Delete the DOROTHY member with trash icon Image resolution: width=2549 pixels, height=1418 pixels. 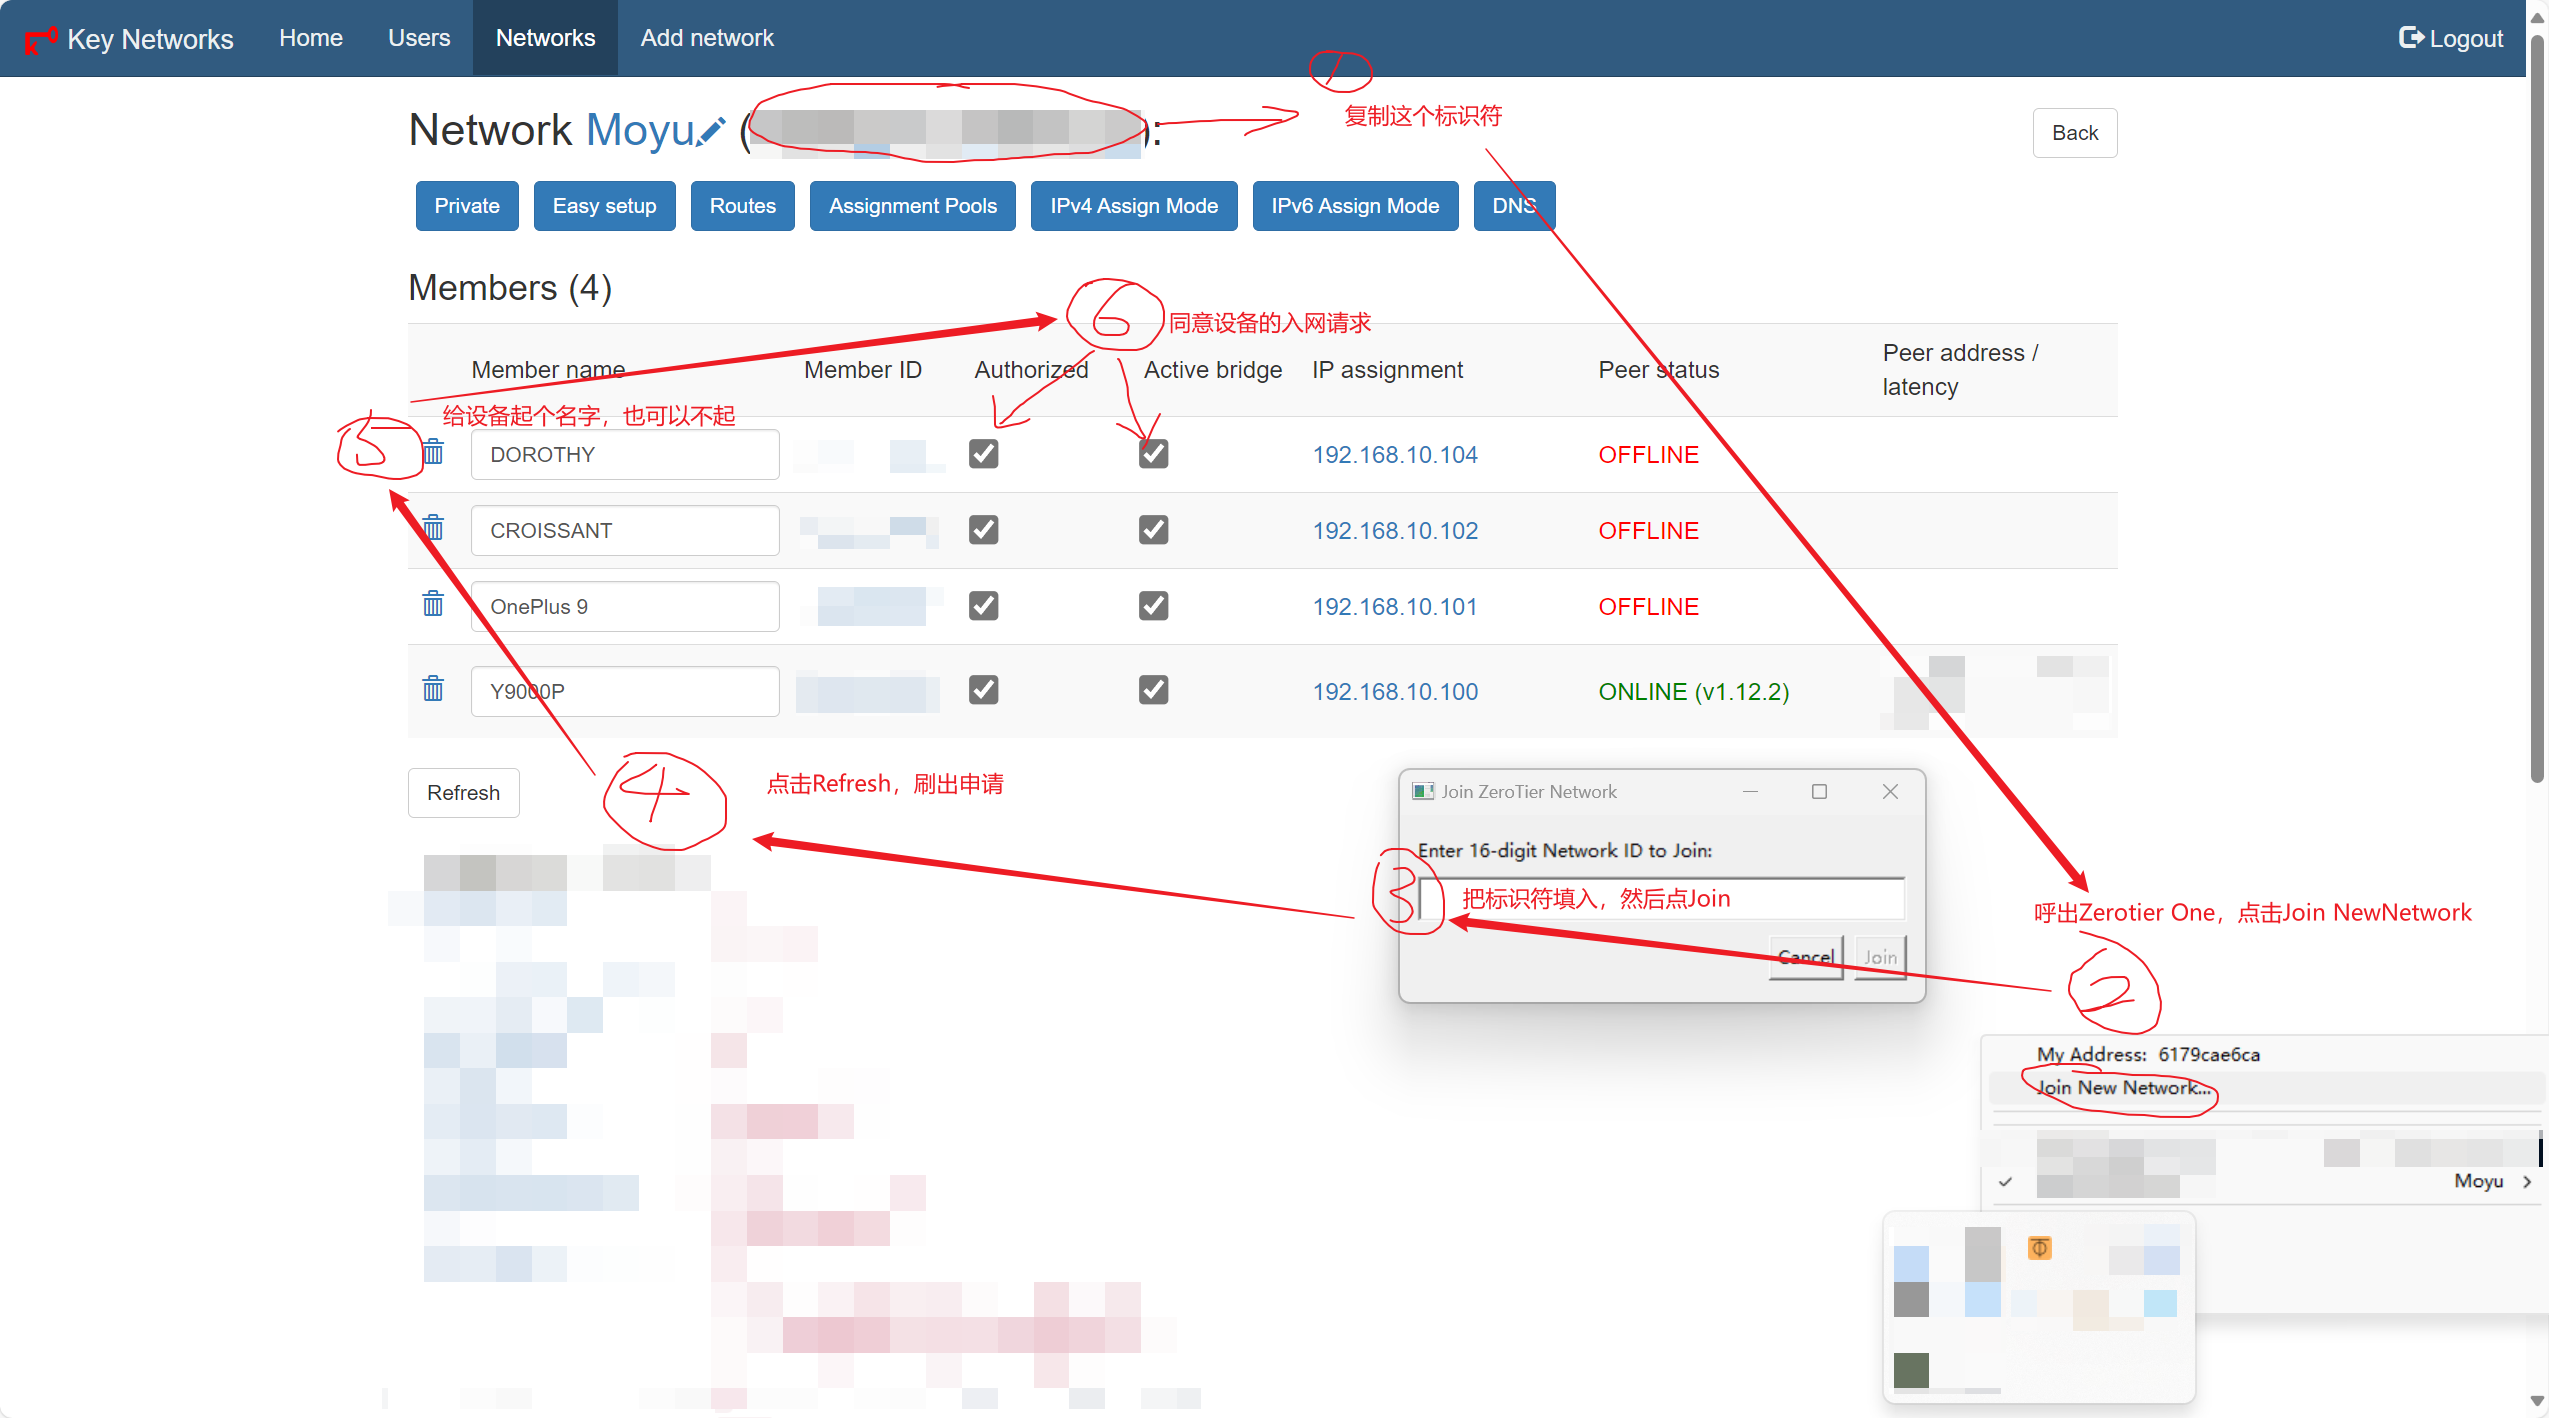click(433, 452)
